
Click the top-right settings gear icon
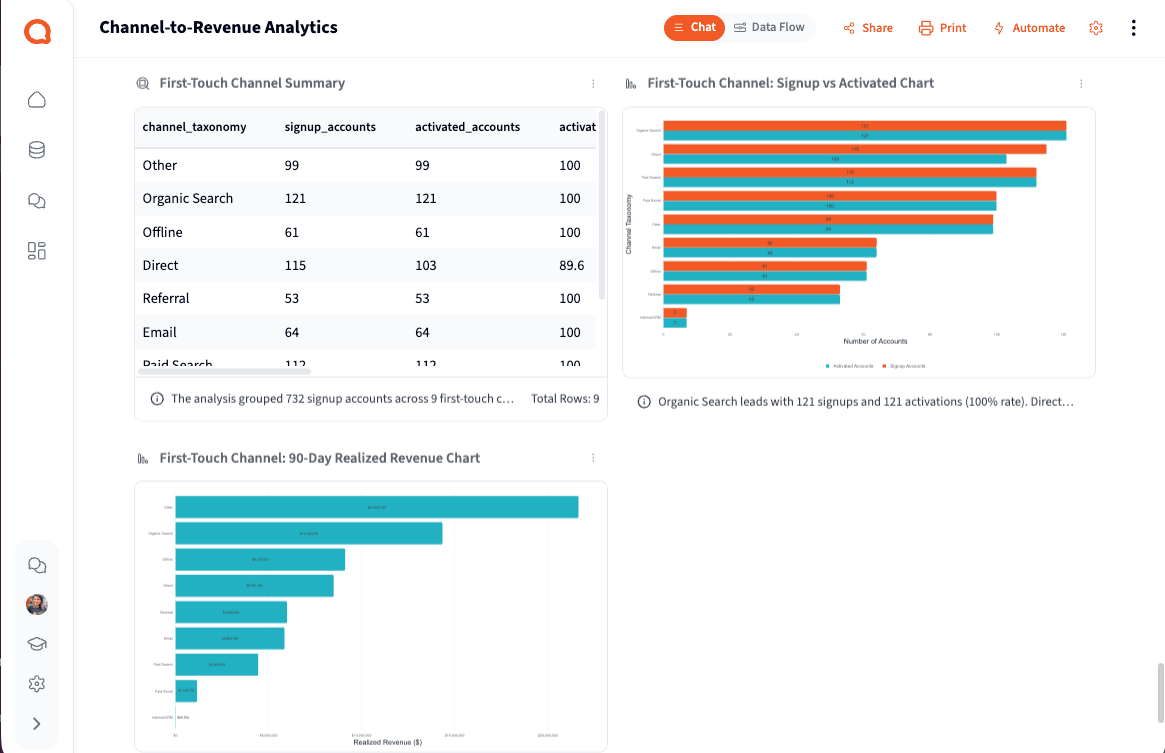coord(1095,28)
